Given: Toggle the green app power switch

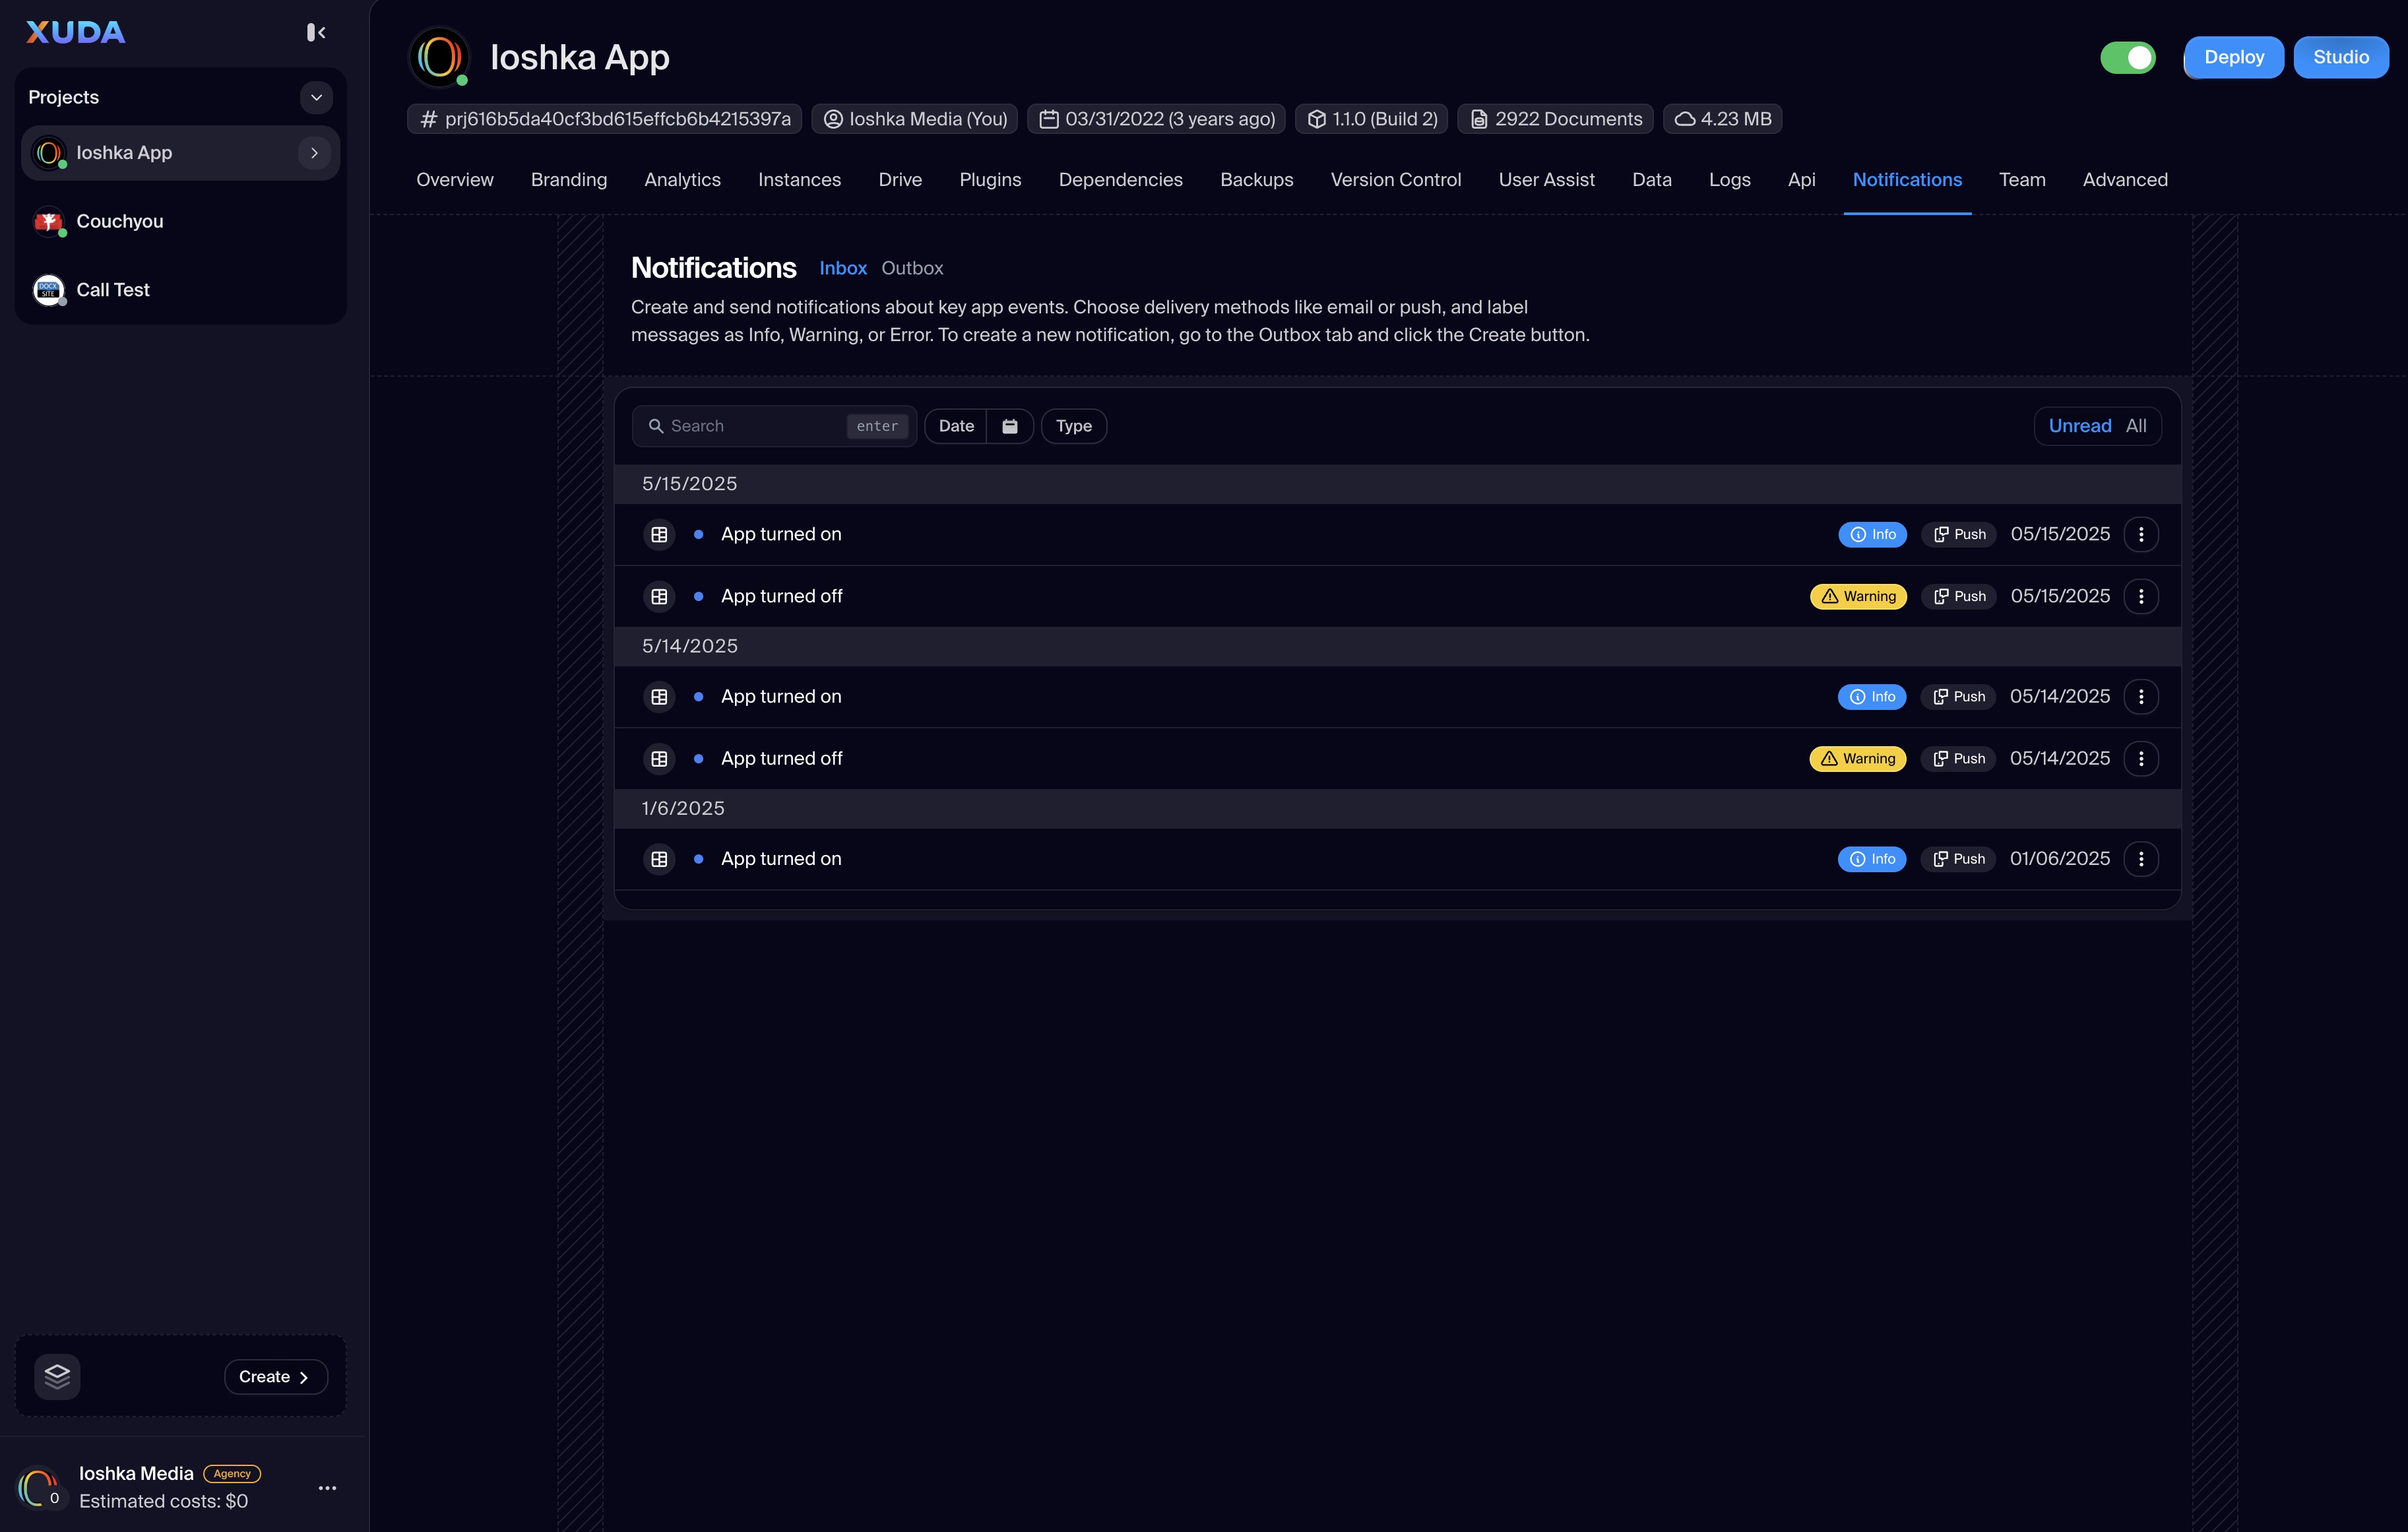Looking at the screenshot, I should [2128, 57].
